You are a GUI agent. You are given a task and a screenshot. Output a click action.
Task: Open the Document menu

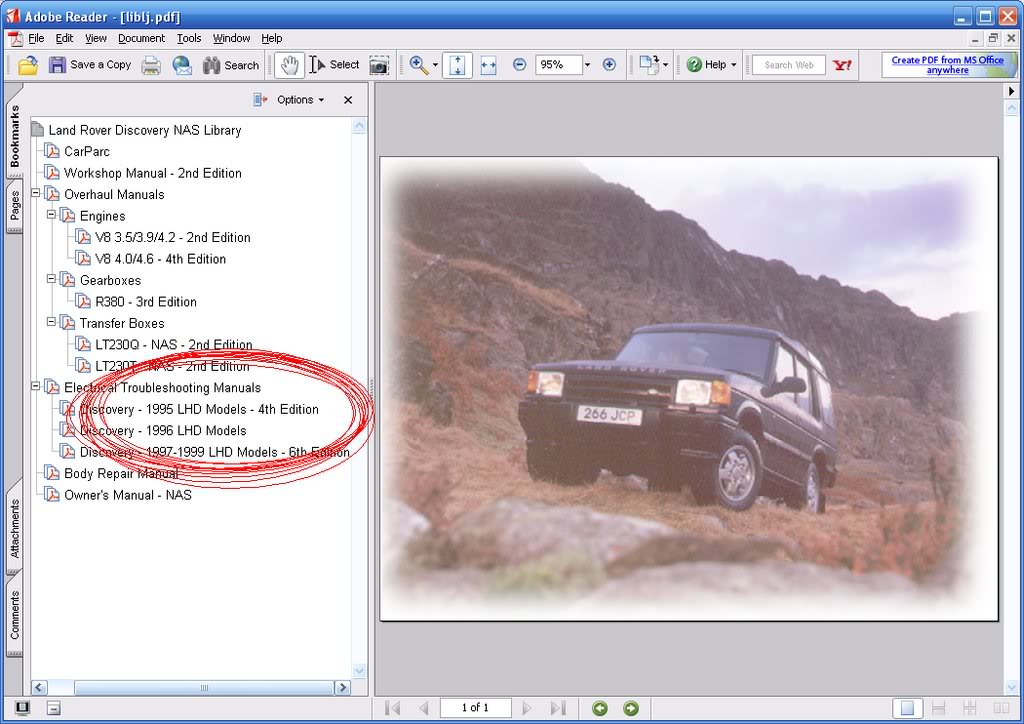point(141,39)
